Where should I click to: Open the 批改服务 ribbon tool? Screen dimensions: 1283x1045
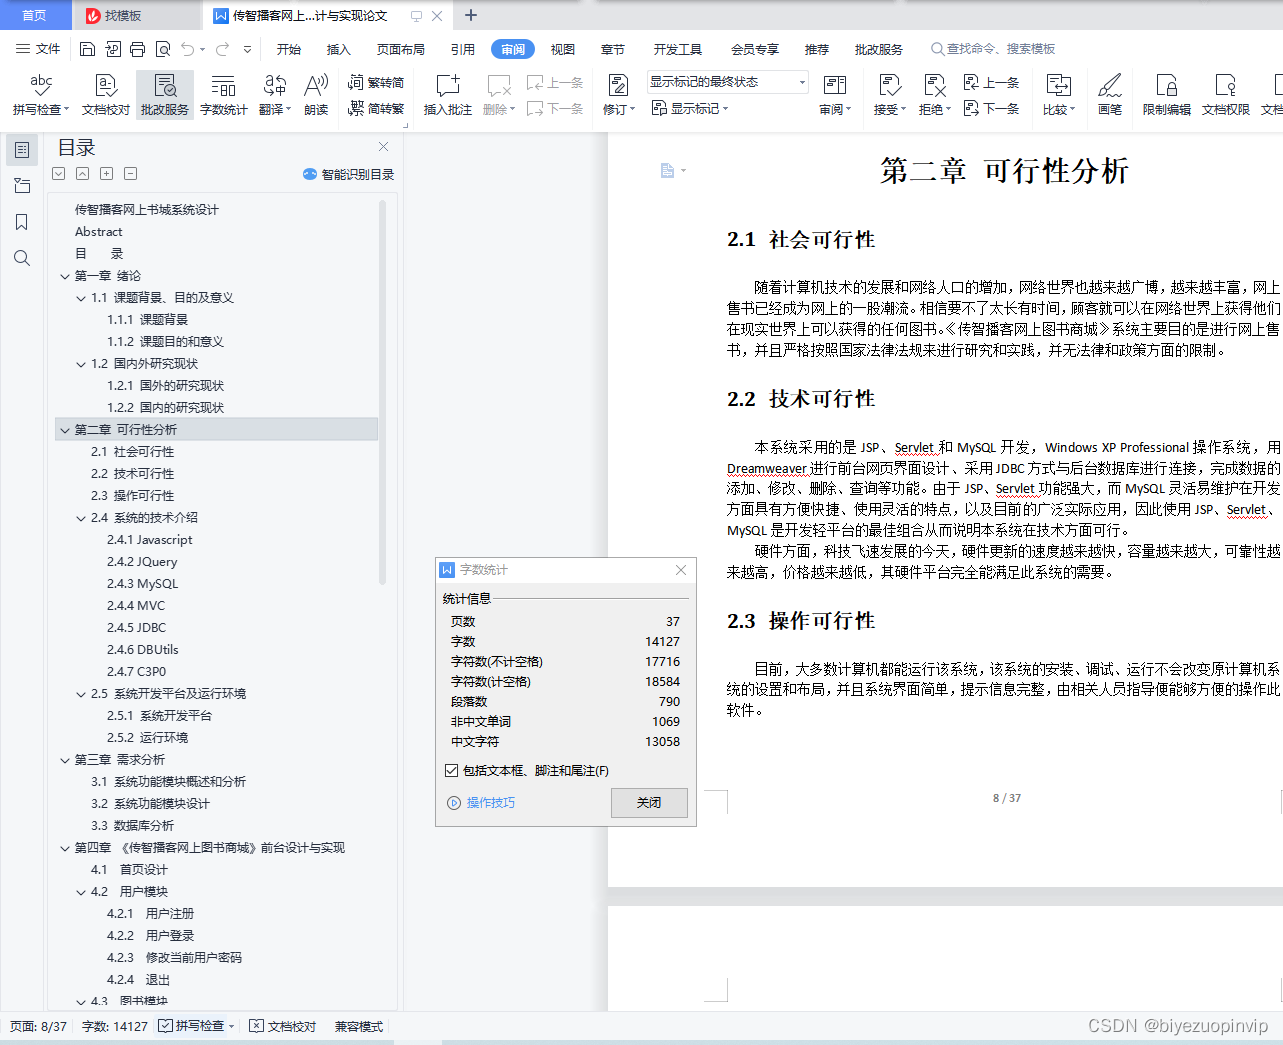pyautogui.click(x=165, y=95)
